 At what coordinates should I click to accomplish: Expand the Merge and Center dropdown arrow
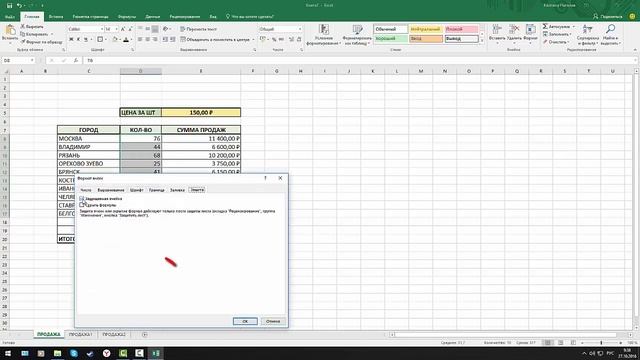pyautogui.click(x=253, y=40)
